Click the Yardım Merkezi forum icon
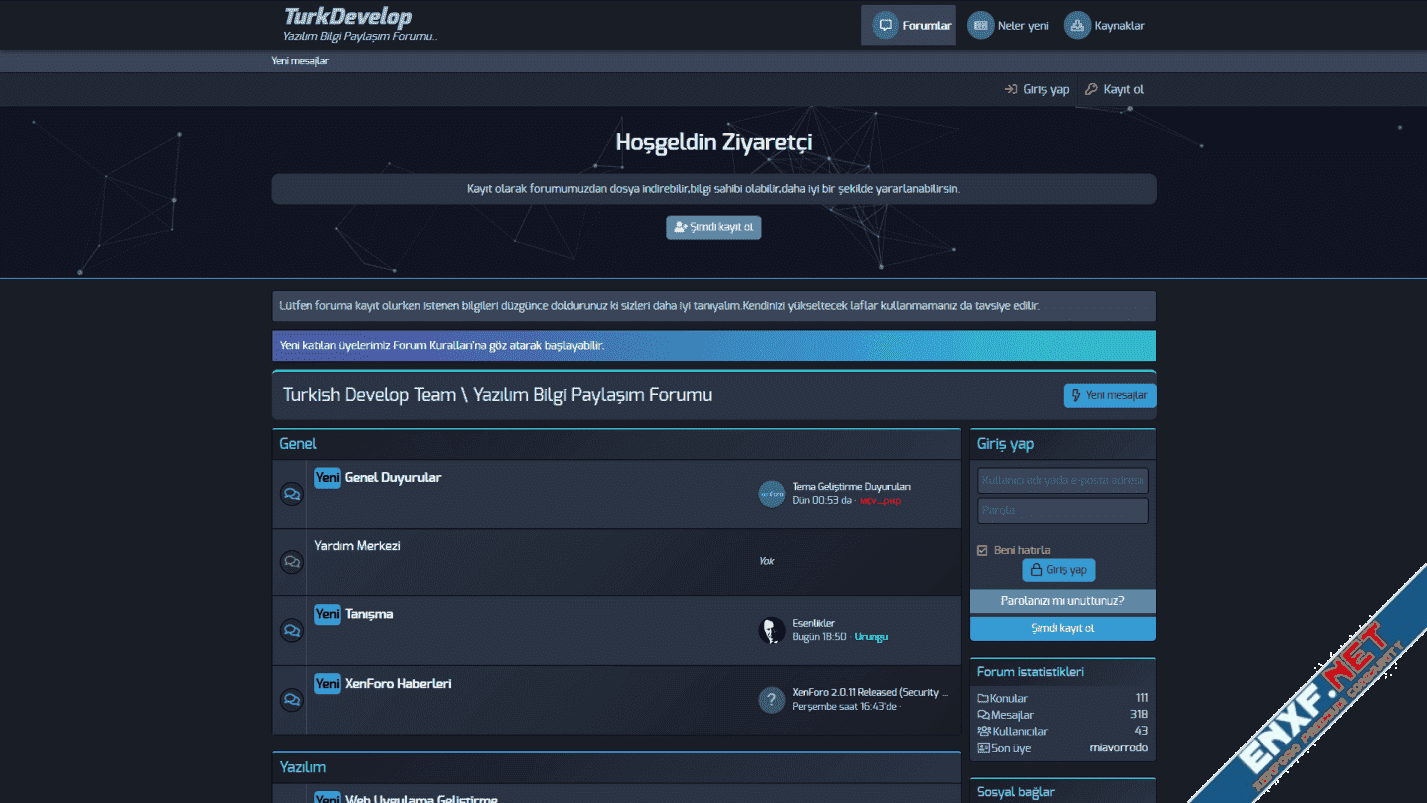 (291, 562)
